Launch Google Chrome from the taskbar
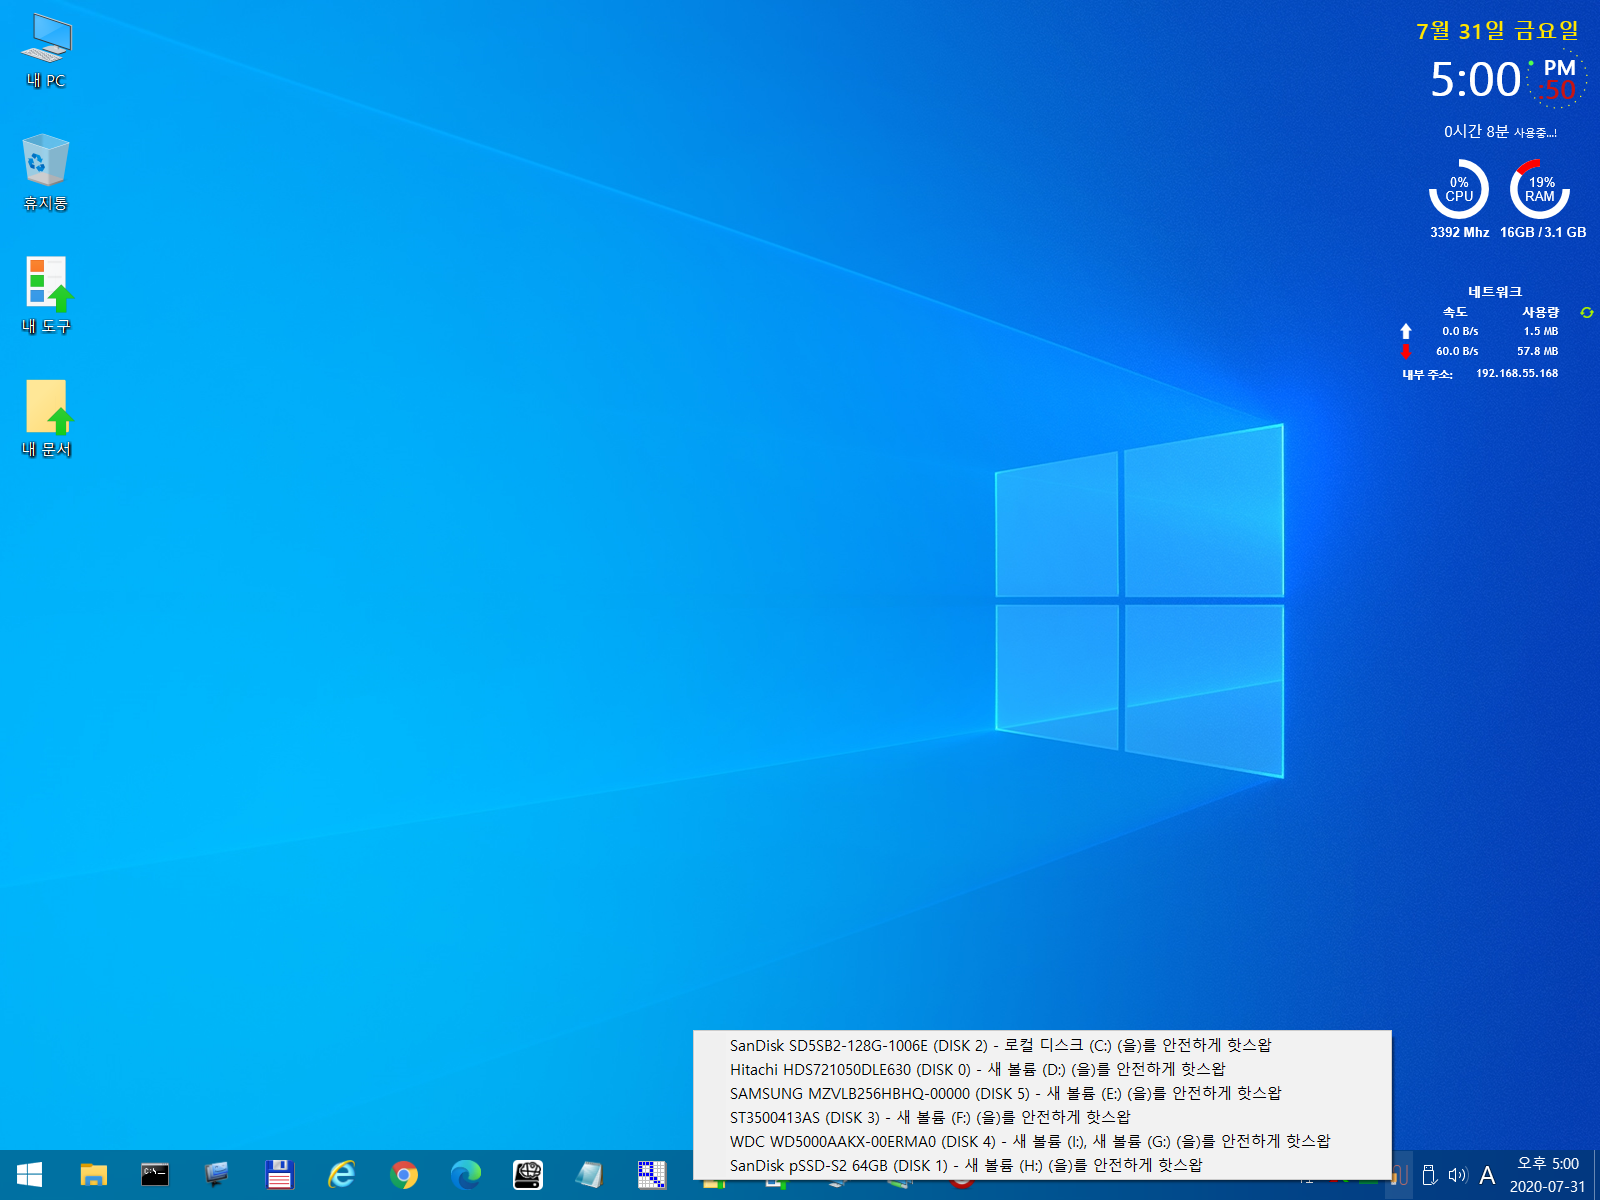The image size is (1600, 1200). [404, 1175]
